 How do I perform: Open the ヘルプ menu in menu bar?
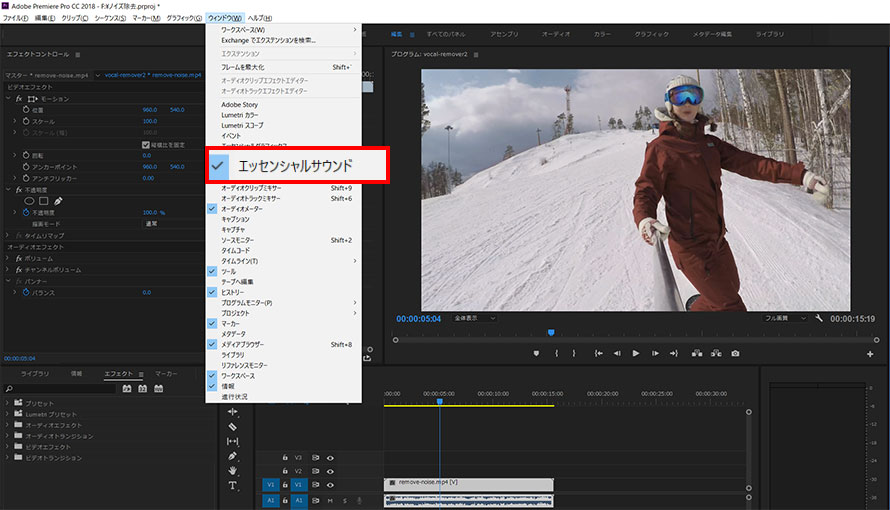pyautogui.click(x=259, y=18)
